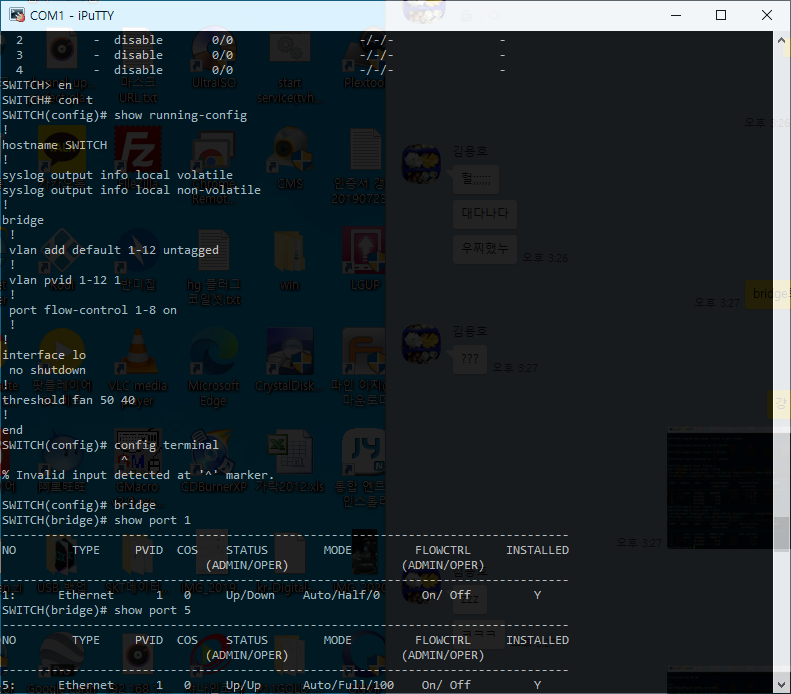
Task: Click the iPuTTY icon in title bar
Action: (x=15, y=15)
